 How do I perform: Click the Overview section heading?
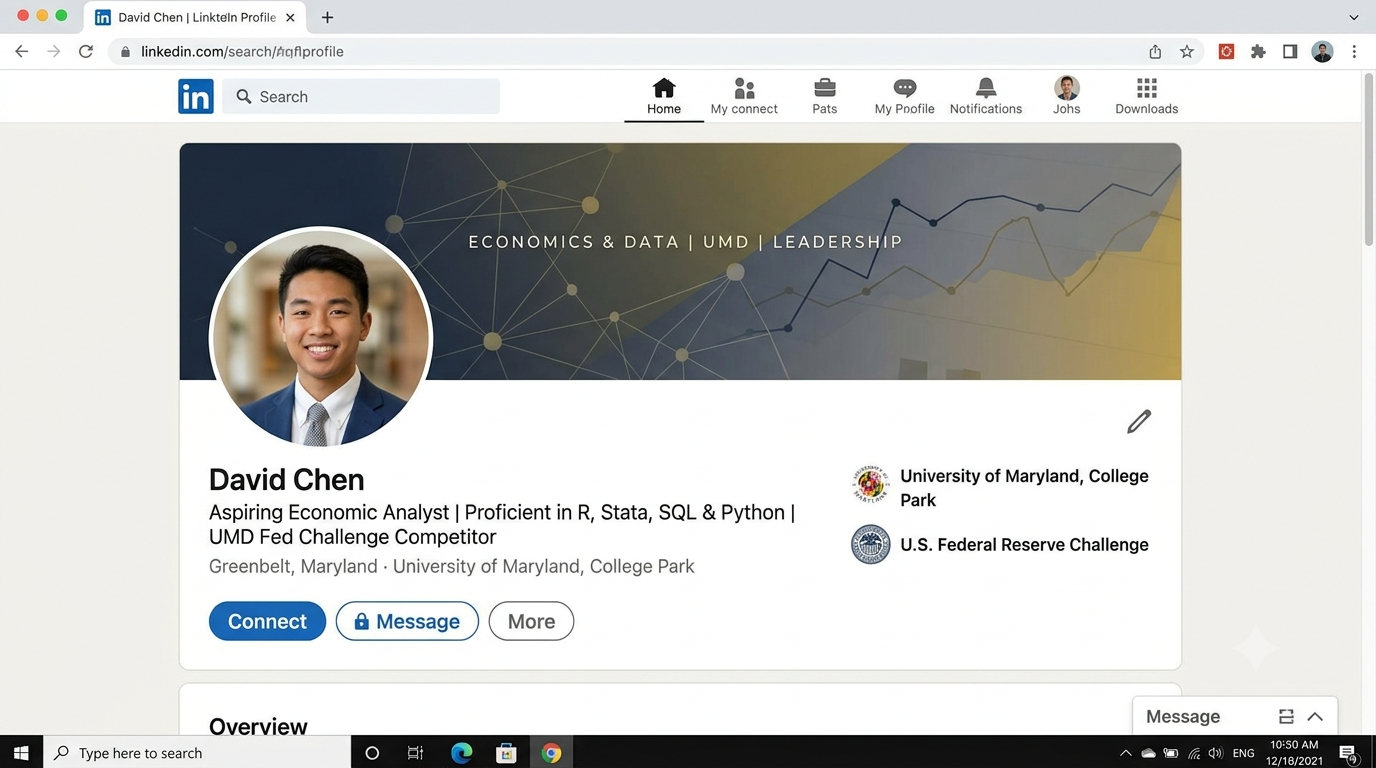[258, 727]
